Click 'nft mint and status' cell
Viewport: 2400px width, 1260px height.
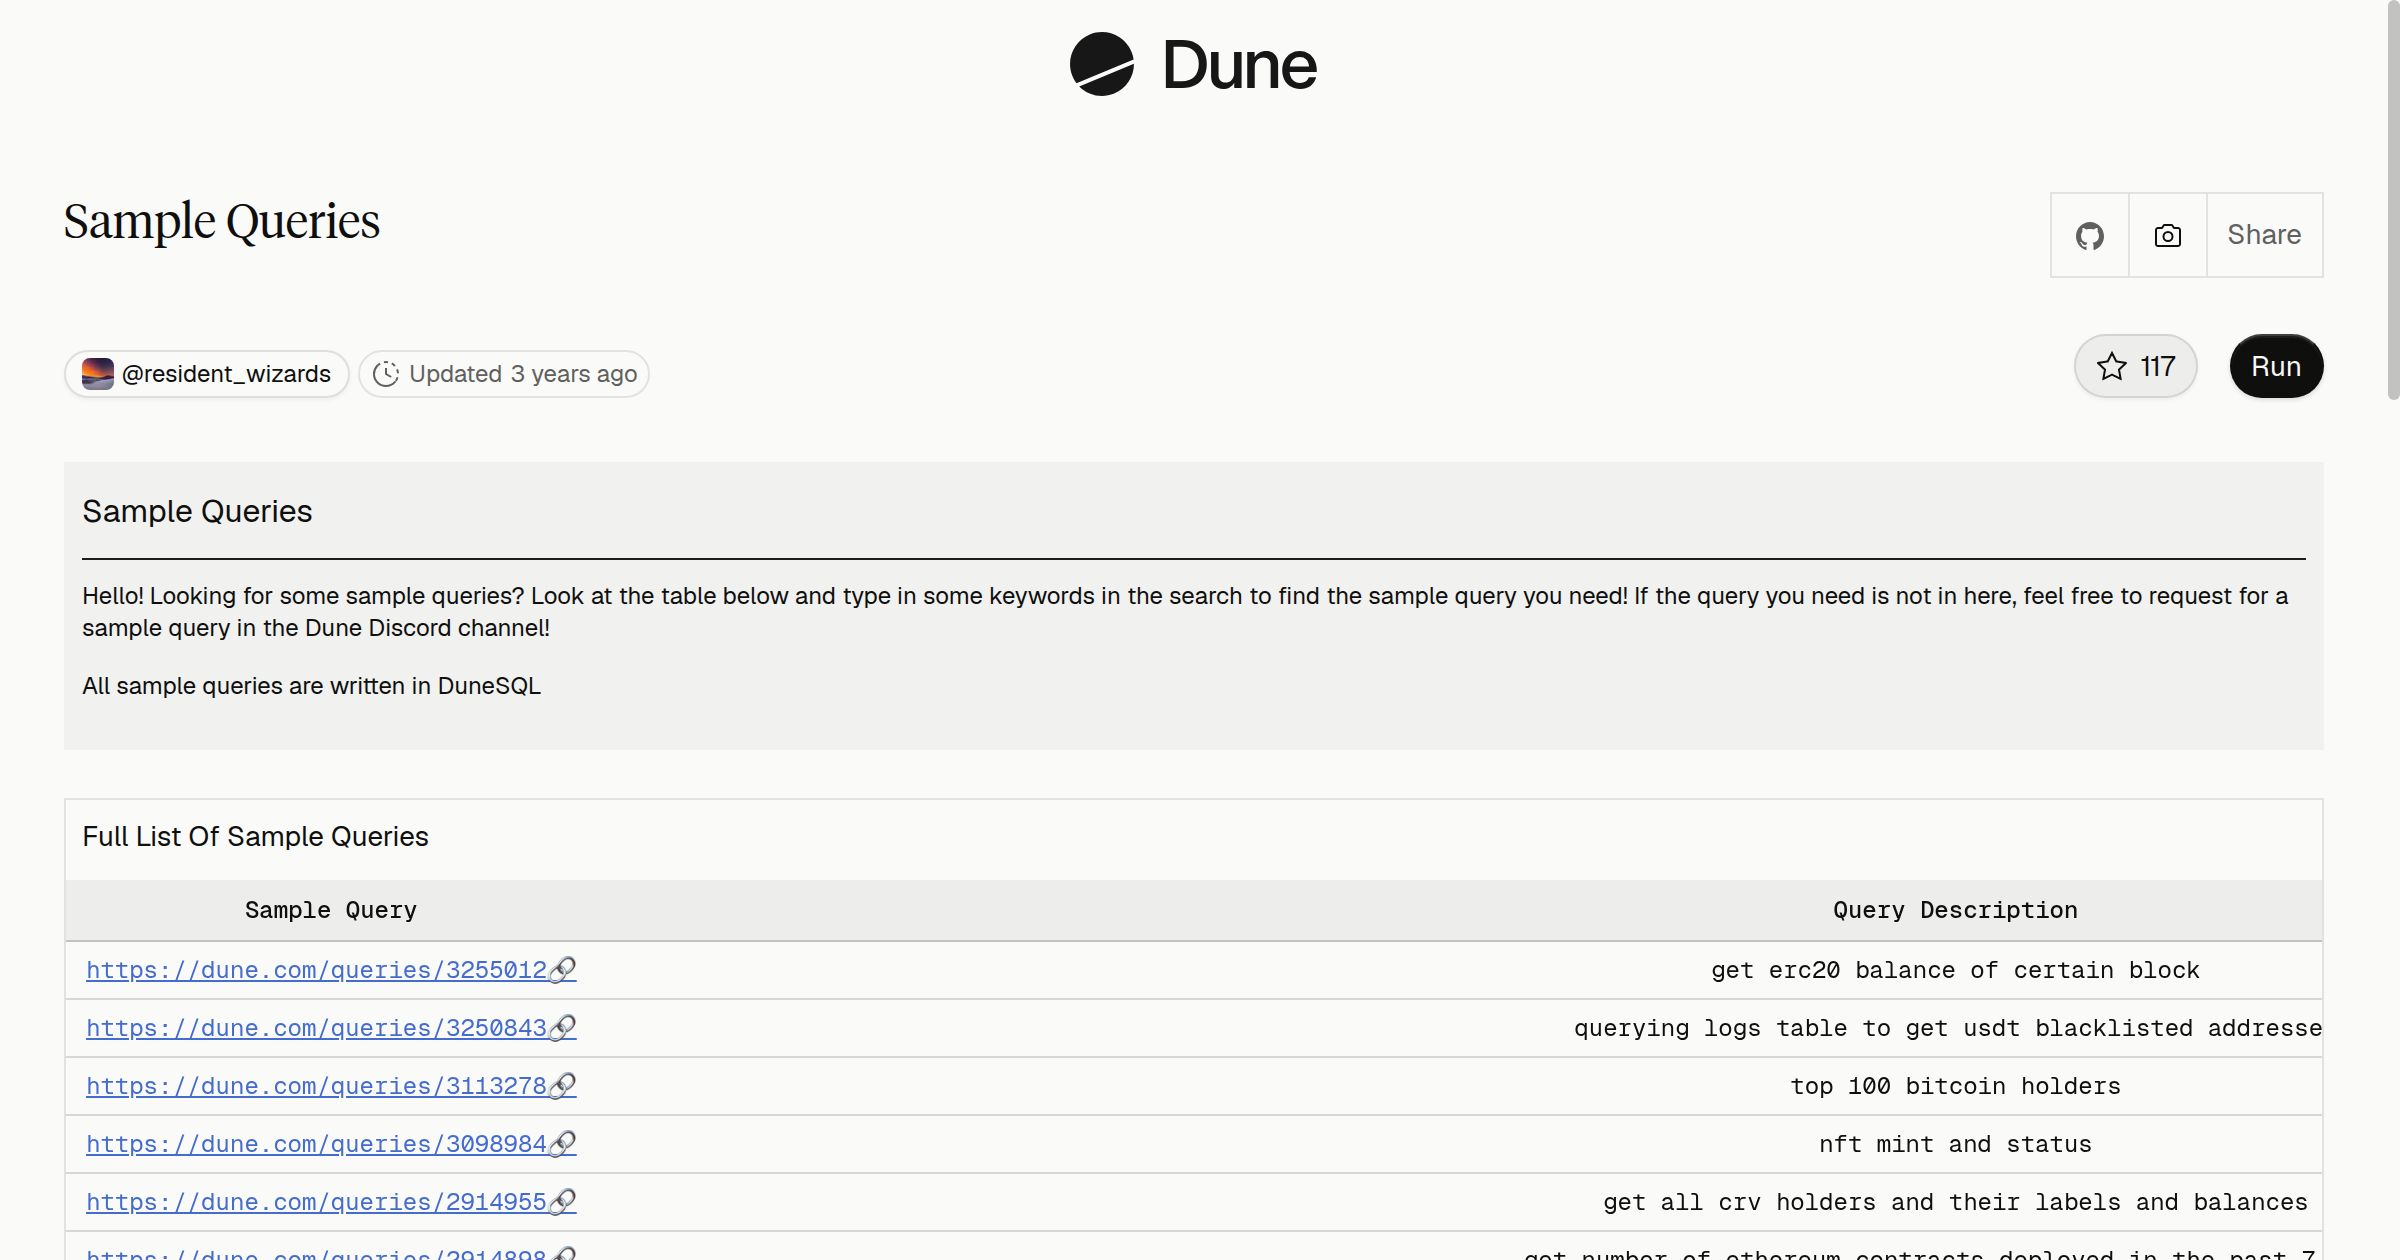click(x=1955, y=1144)
